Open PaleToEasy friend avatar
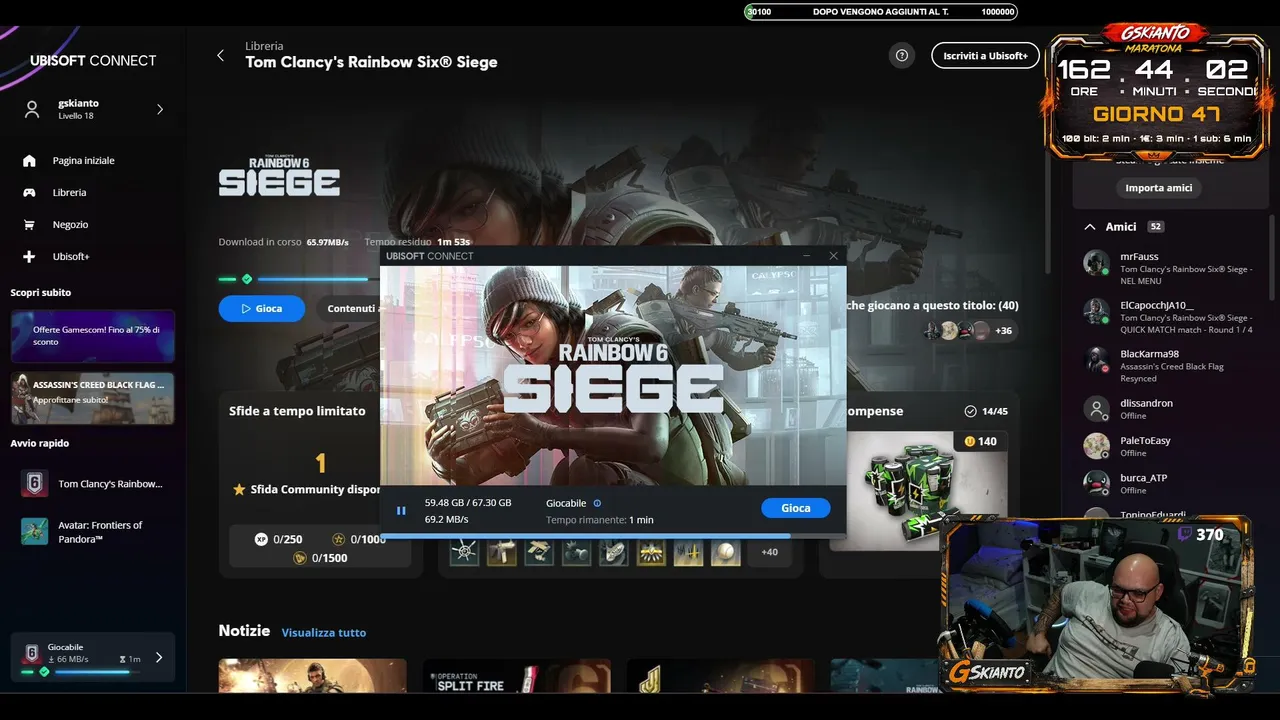 [x=1096, y=446]
